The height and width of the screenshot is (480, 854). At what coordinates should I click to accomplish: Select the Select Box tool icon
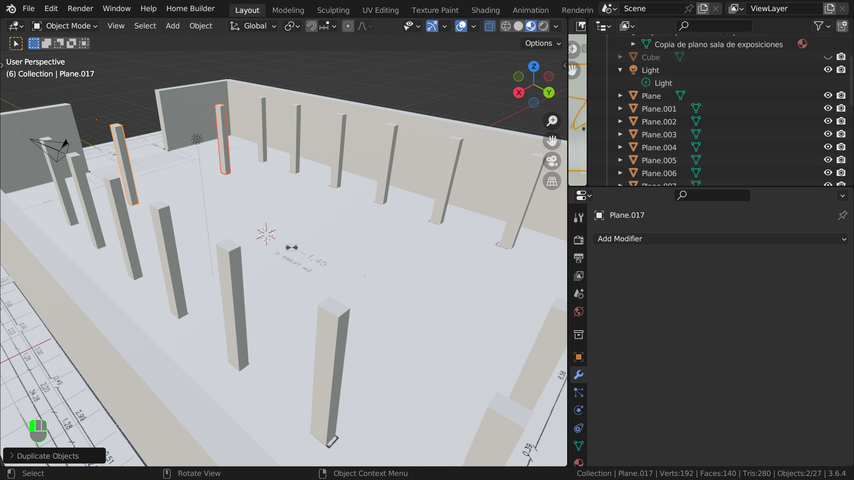16,43
